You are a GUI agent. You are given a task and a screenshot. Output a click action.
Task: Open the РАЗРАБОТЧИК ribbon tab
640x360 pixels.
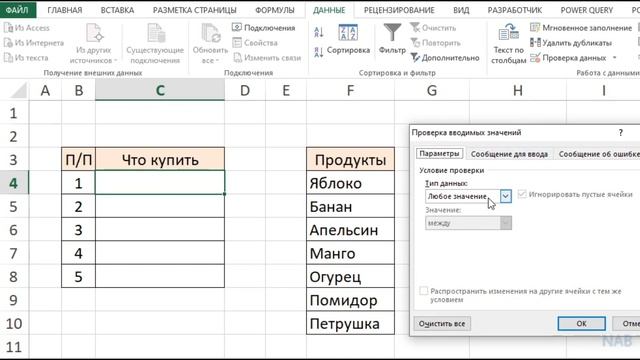coord(515,10)
